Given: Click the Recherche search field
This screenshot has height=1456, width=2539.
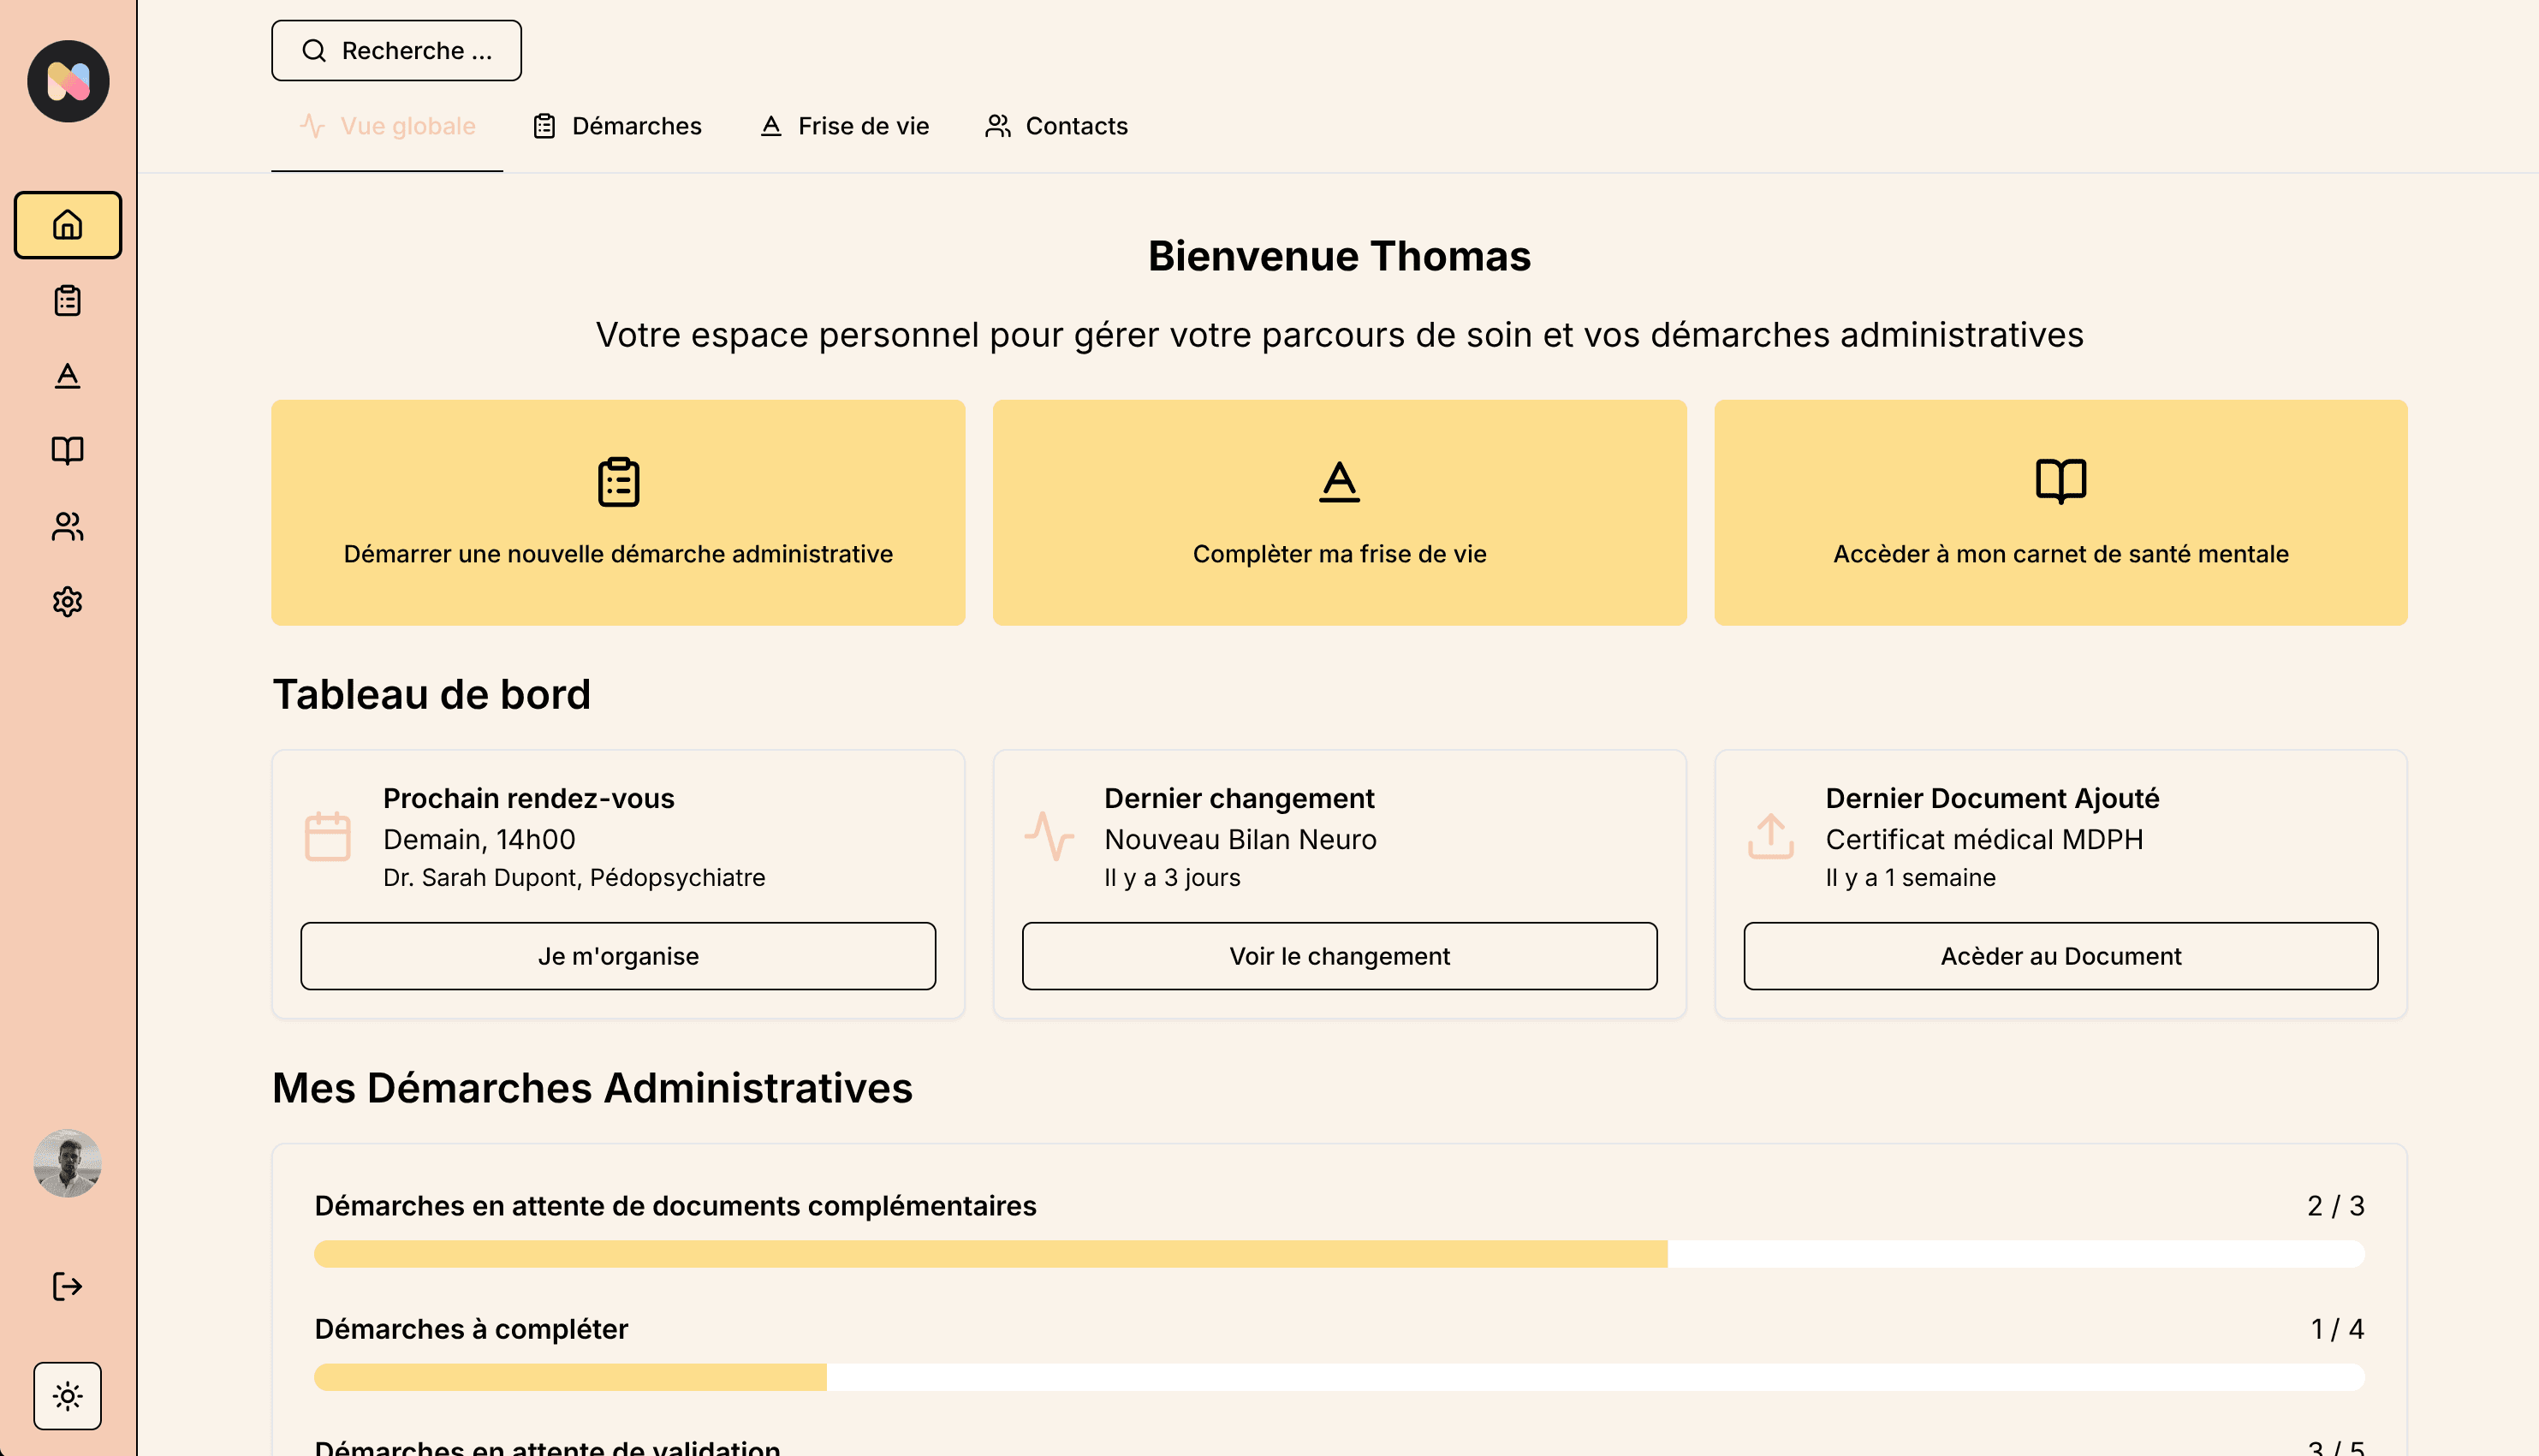Looking at the screenshot, I should tap(396, 50).
